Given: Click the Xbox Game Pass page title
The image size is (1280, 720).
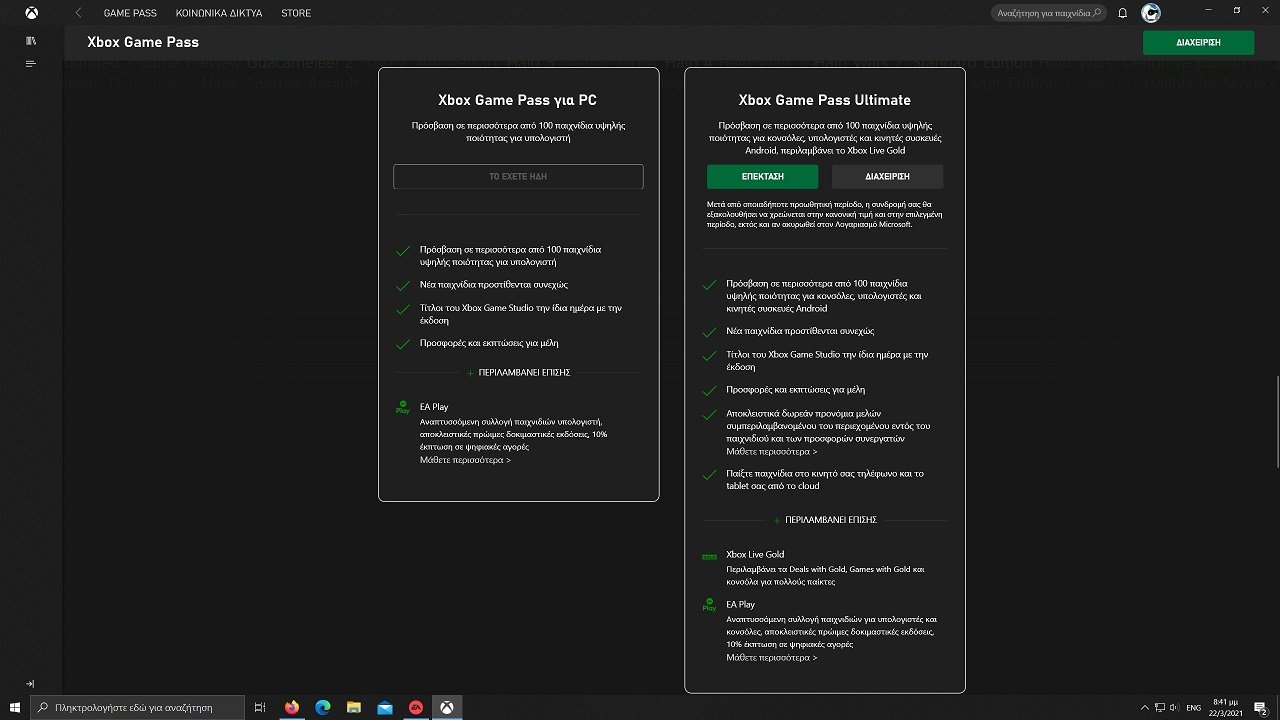Looking at the screenshot, I should 143,42.
